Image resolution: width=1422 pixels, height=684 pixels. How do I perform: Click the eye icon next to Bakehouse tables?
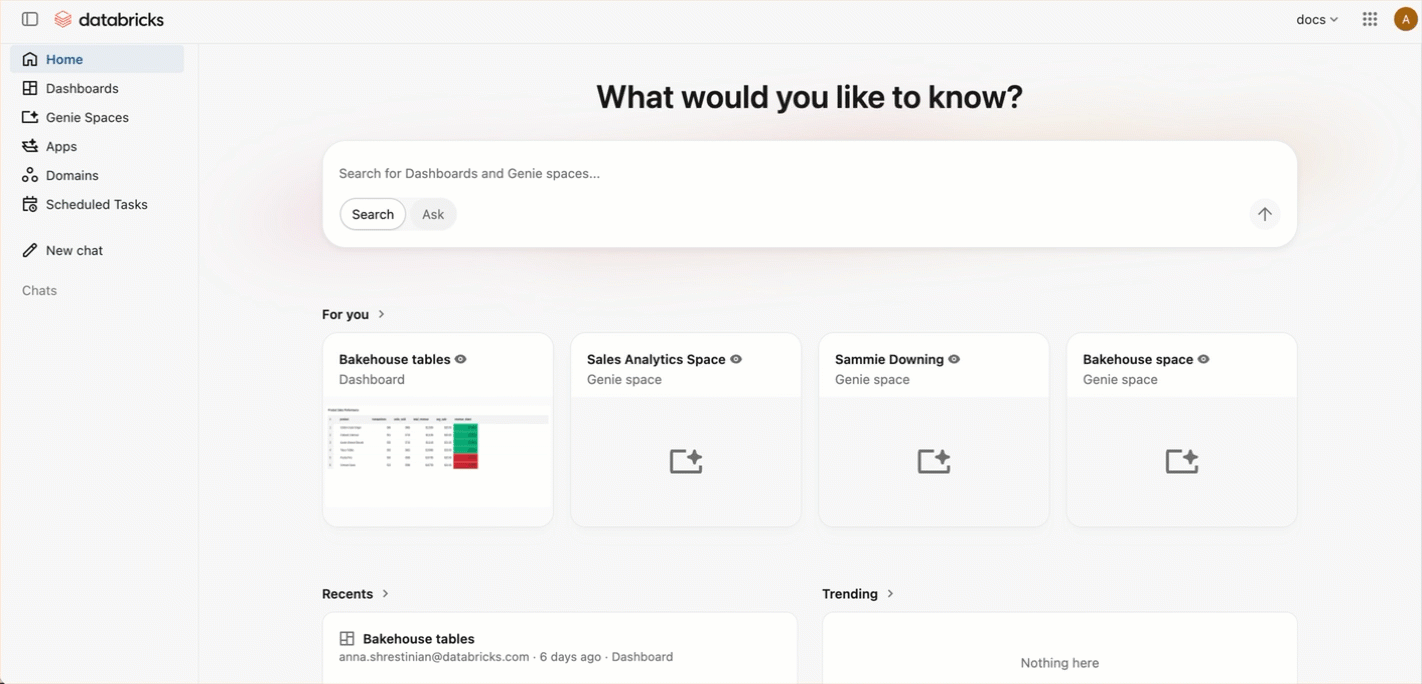point(461,359)
